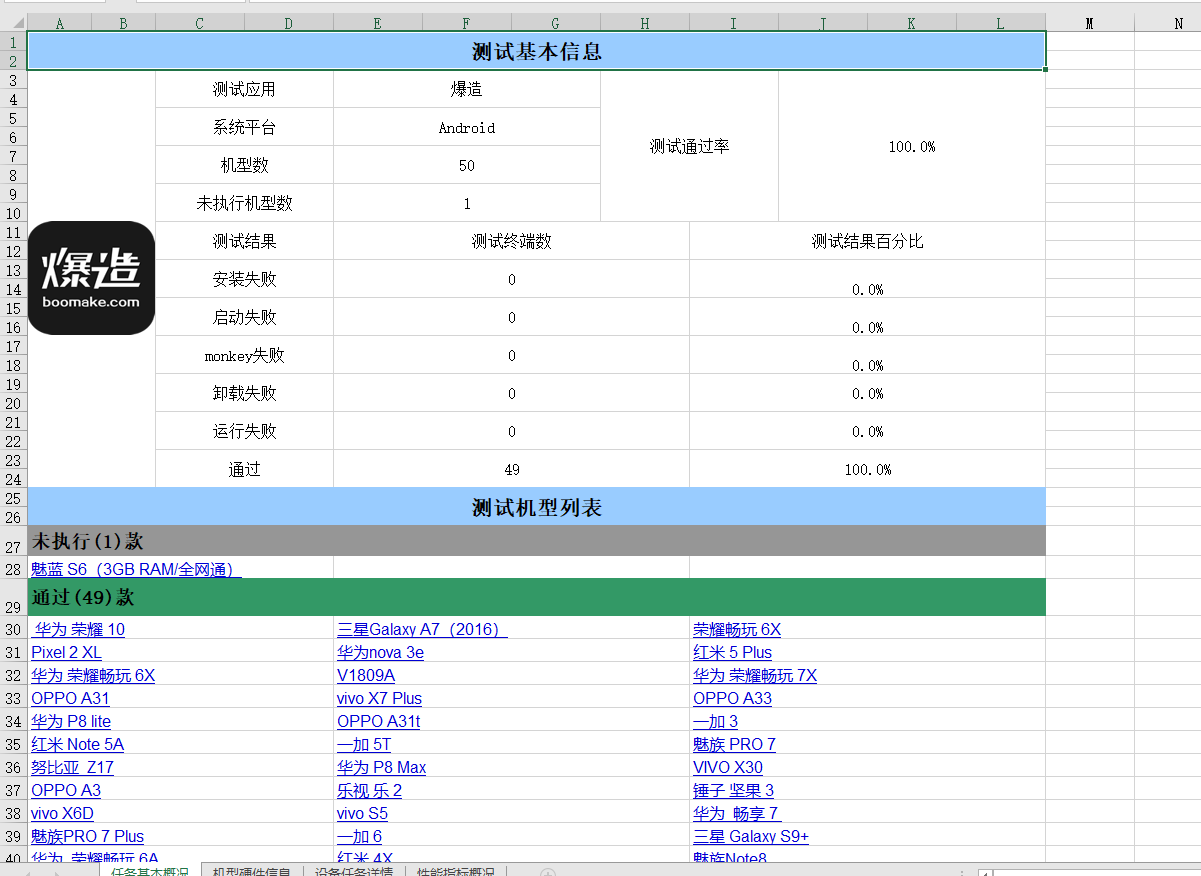Open the OPPO A31t link
This screenshot has width=1201, height=876.
pyautogui.click(x=378, y=721)
